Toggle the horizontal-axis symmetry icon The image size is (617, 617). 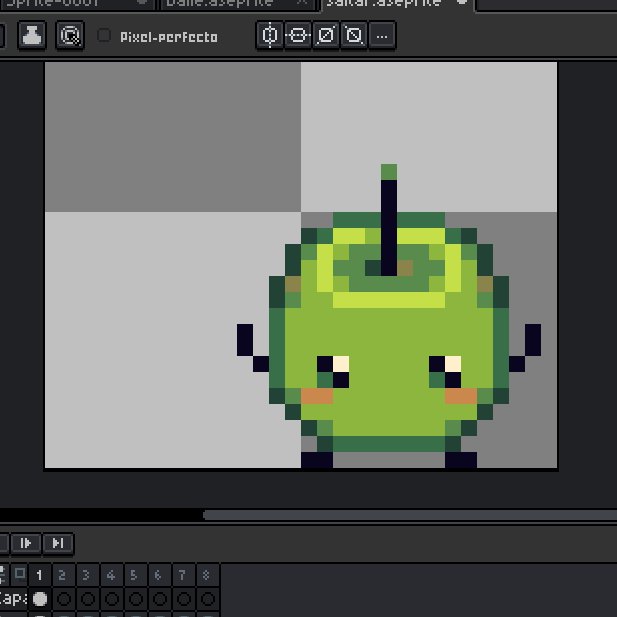pyautogui.click(x=298, y=35)
